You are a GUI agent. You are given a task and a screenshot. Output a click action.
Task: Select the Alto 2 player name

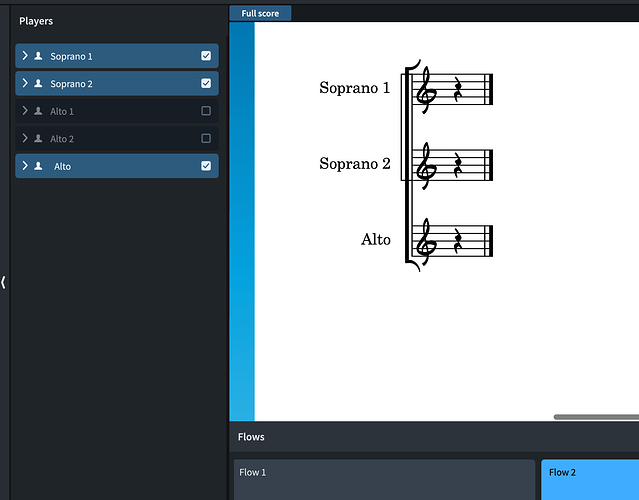tap(62, 139)
